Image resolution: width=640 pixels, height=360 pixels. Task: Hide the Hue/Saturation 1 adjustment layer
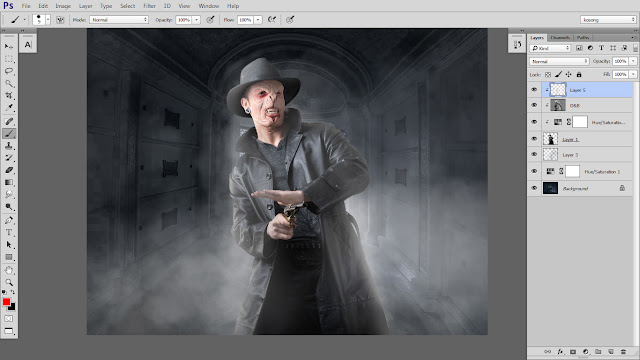[x=534, y=171]
